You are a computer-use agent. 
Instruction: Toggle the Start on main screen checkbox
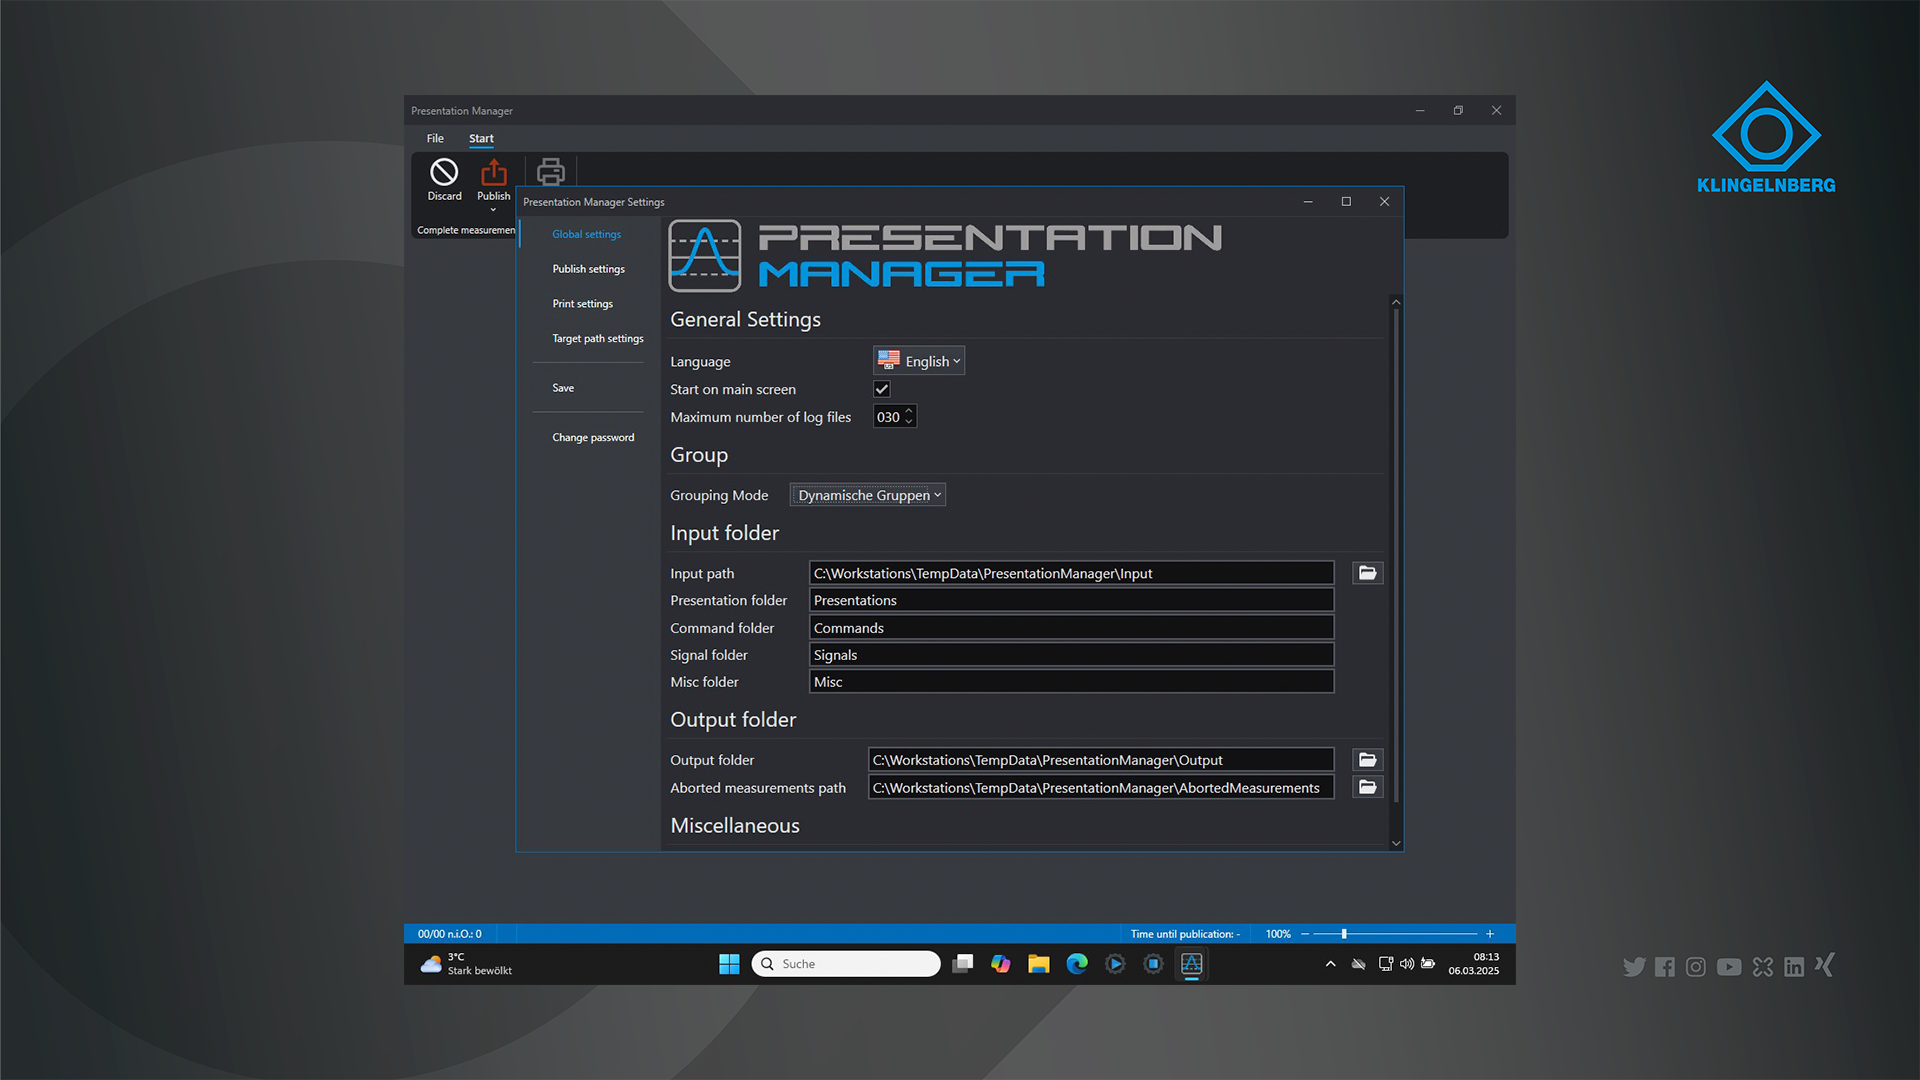[x=882, y=389]
